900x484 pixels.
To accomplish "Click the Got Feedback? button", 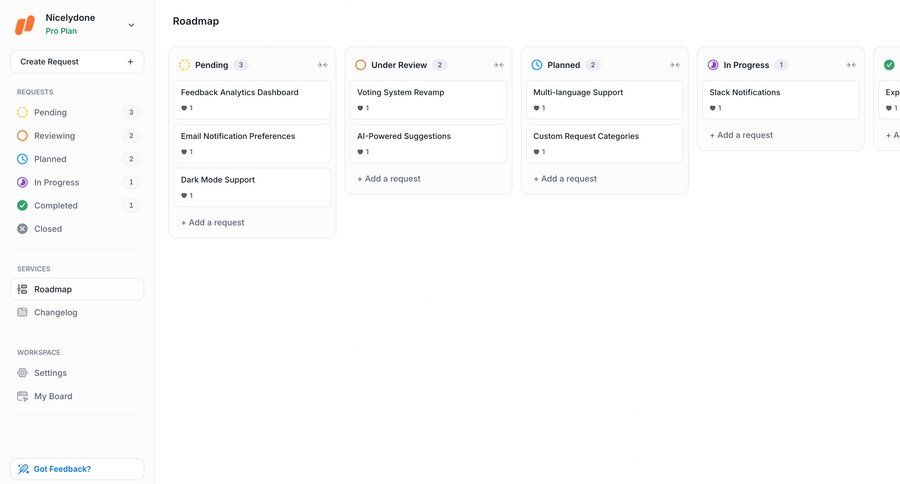I will [x=77, y=469].
